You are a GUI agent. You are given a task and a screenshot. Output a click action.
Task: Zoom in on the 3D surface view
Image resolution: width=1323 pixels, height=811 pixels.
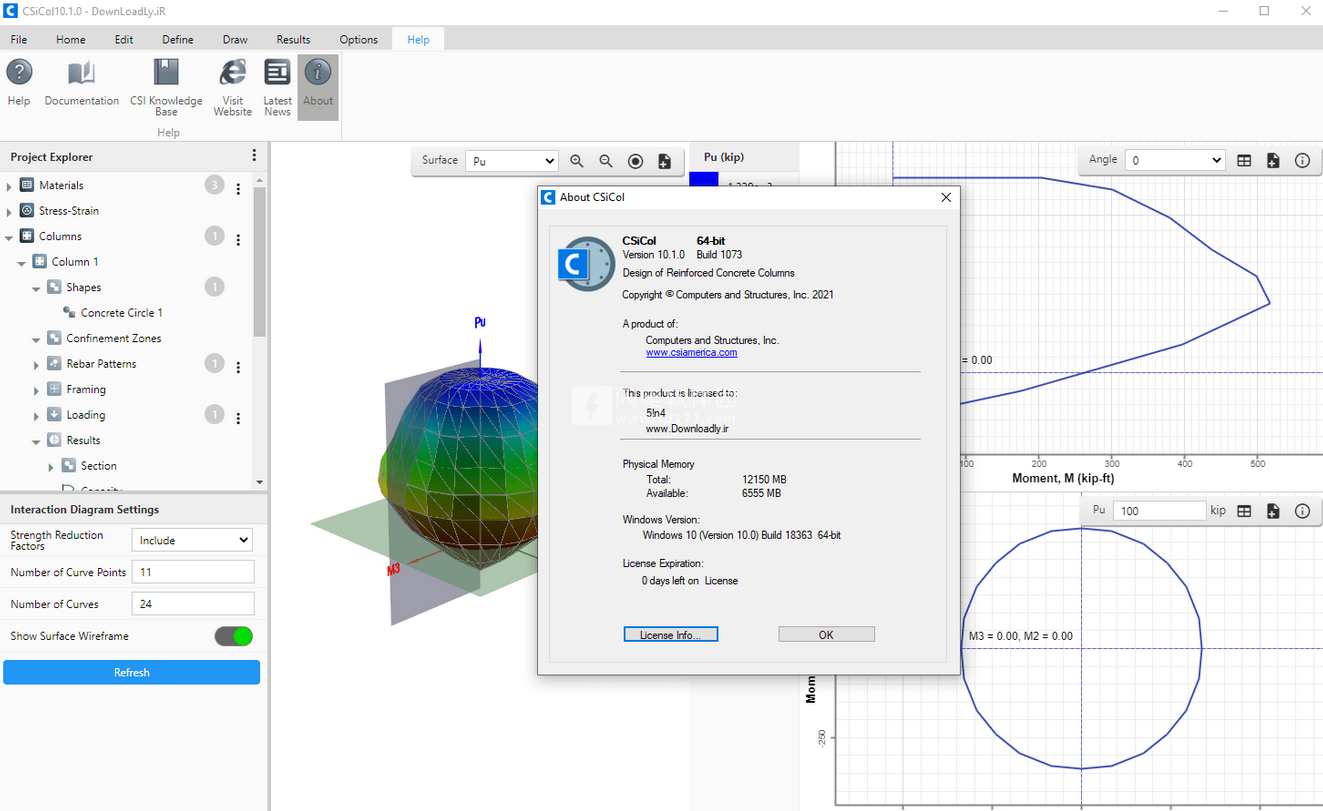pos(577,161)
